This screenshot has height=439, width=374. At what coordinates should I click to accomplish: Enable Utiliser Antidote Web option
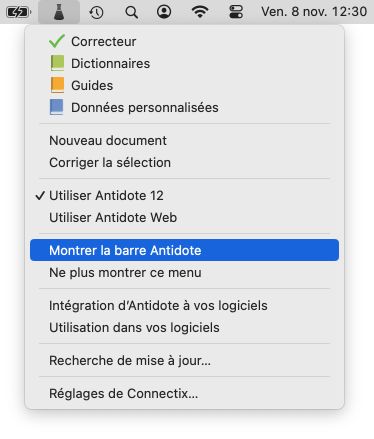[x=184, y=218]
